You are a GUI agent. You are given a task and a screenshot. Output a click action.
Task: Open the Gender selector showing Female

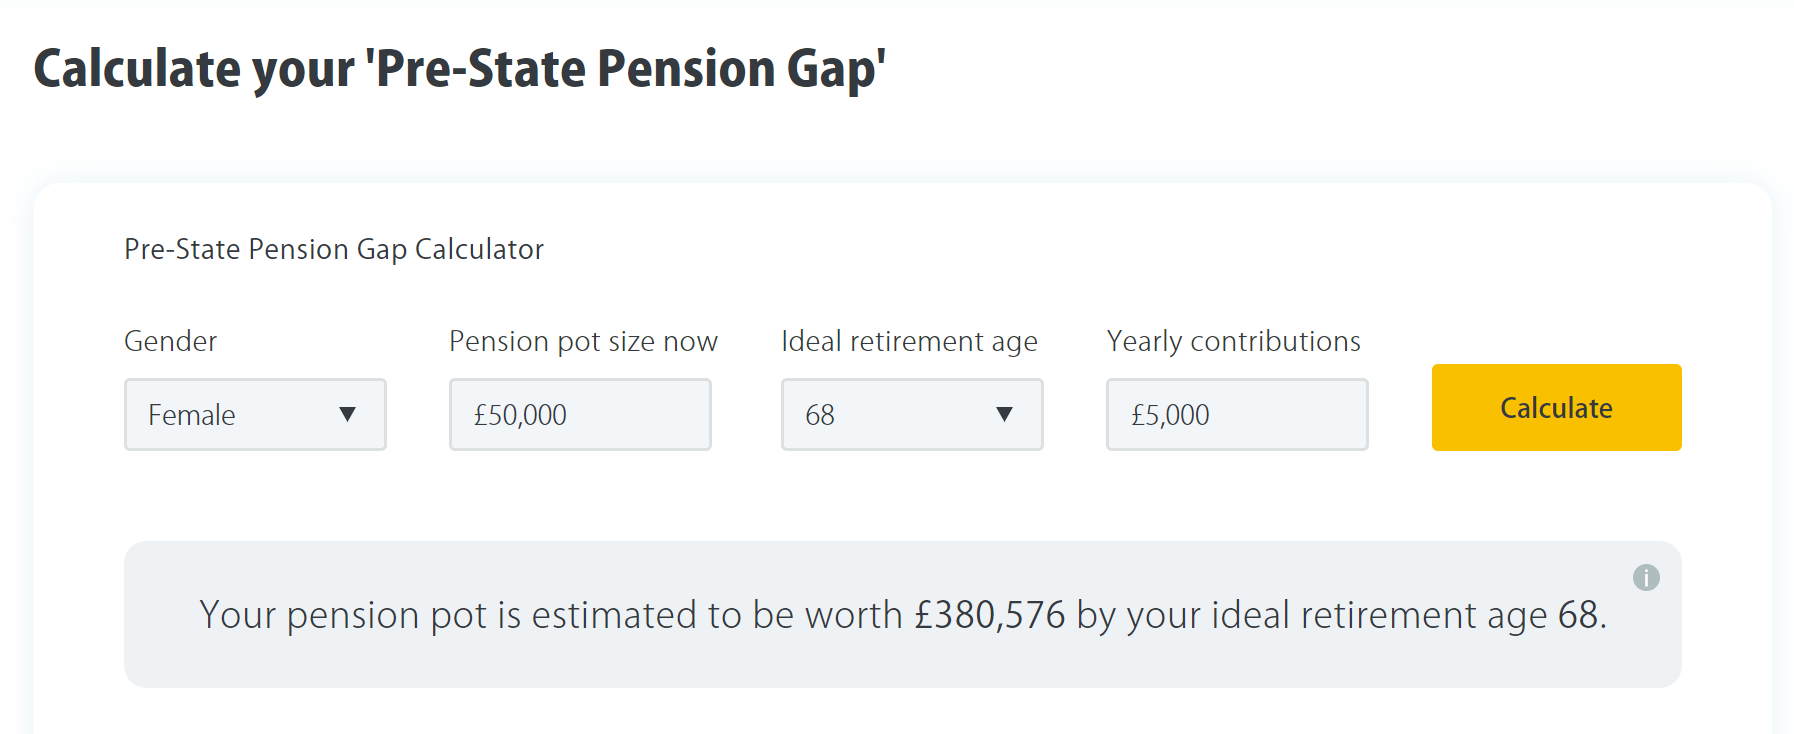click(255, 414)
